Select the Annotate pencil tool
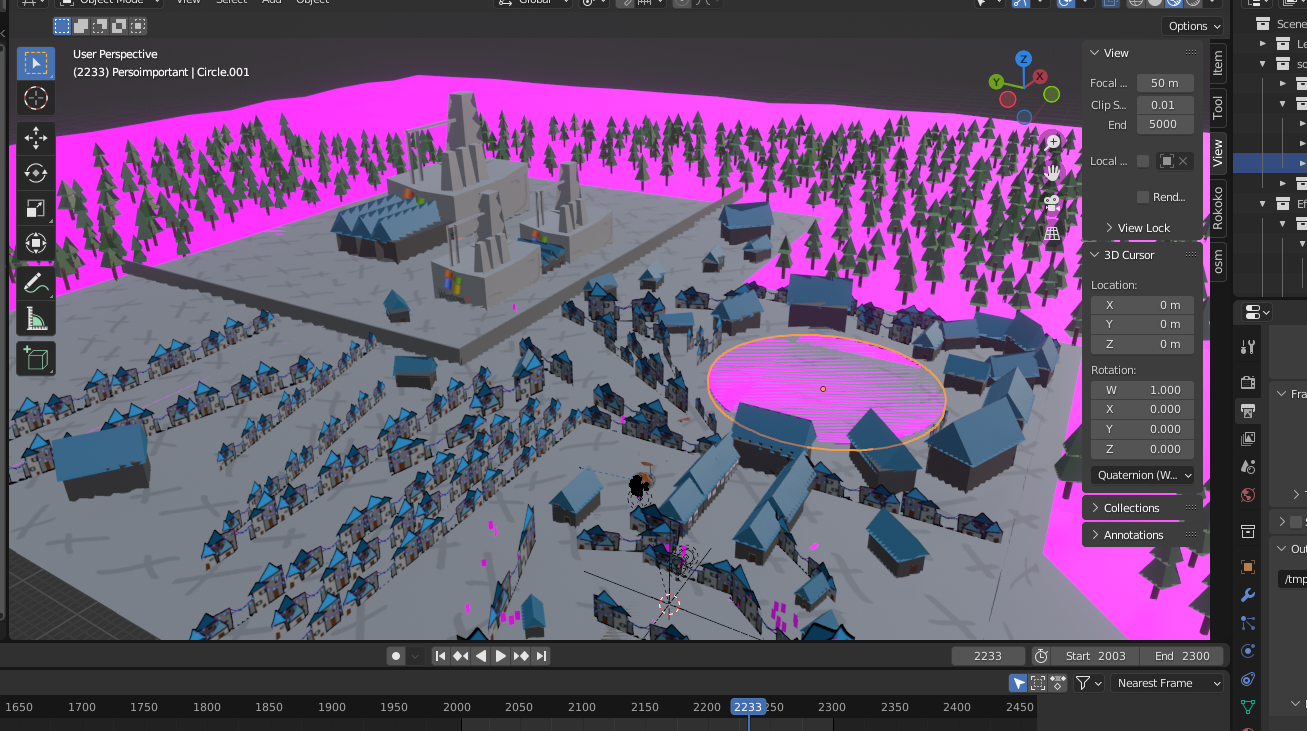1307x731 pixels. pyautogui.click(x=36, y=283)
